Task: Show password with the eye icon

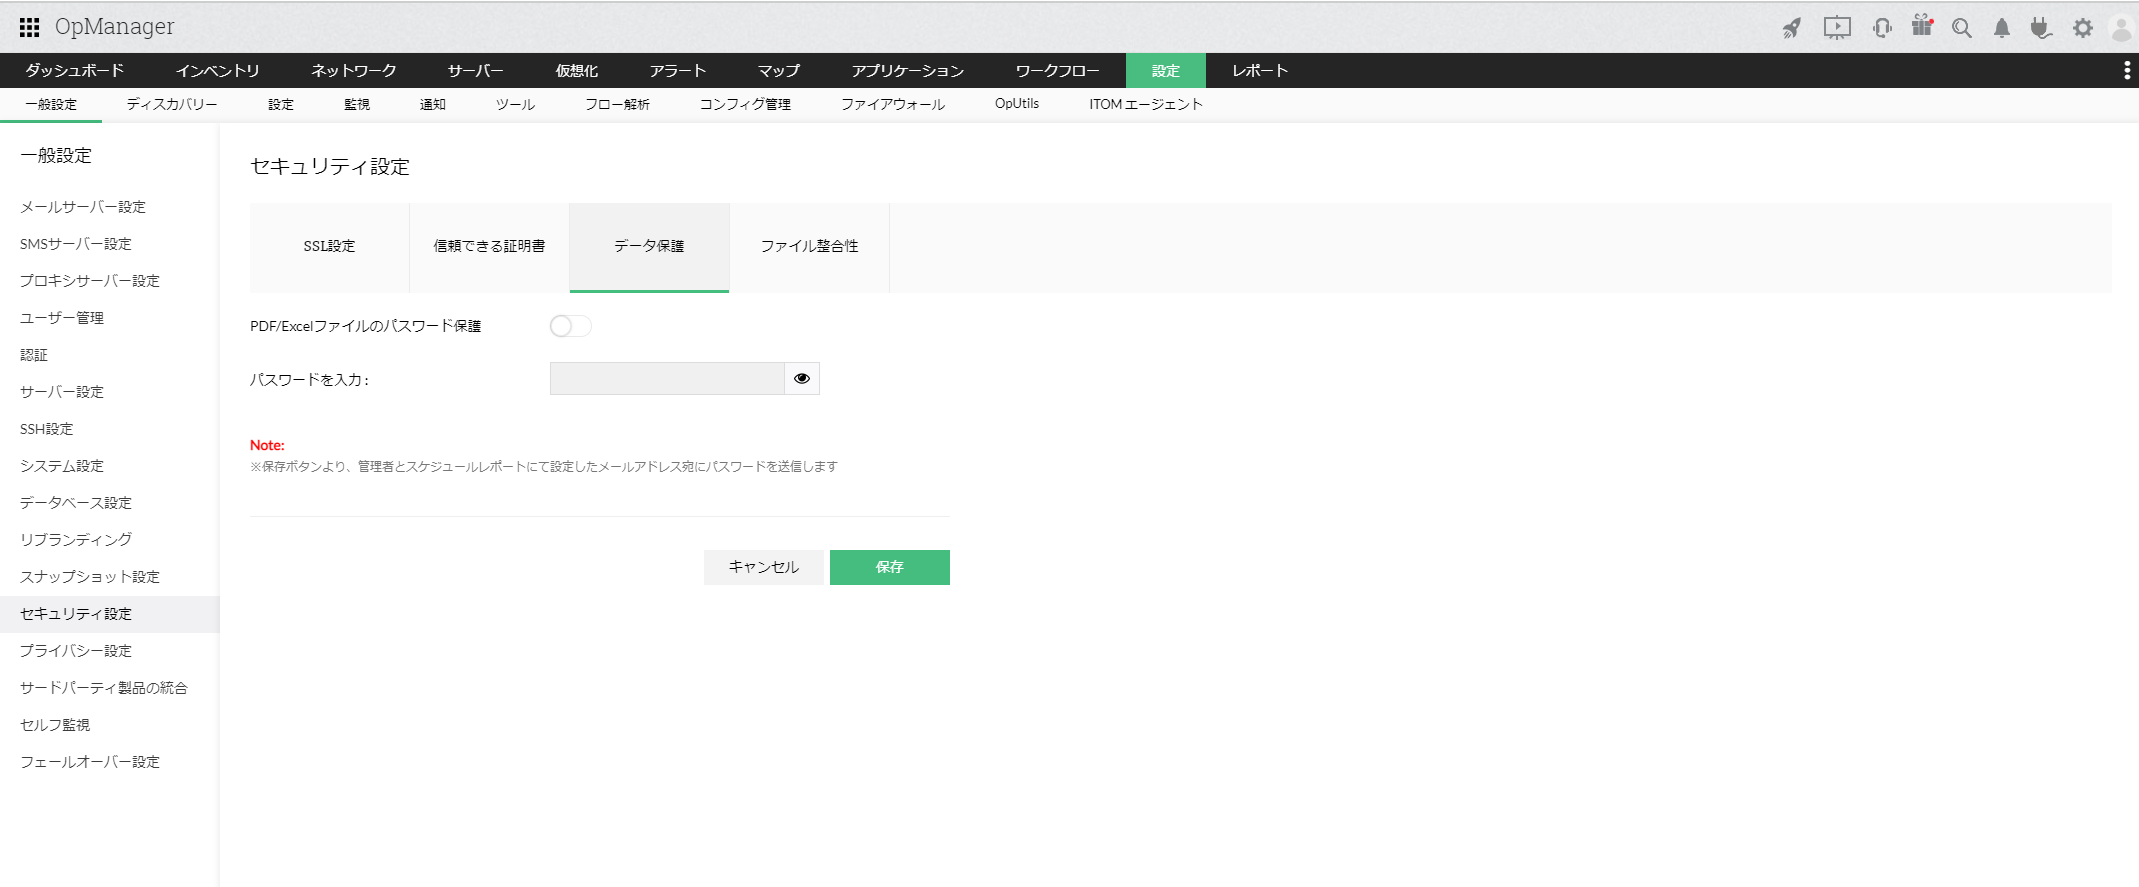Action: point(802,378)
